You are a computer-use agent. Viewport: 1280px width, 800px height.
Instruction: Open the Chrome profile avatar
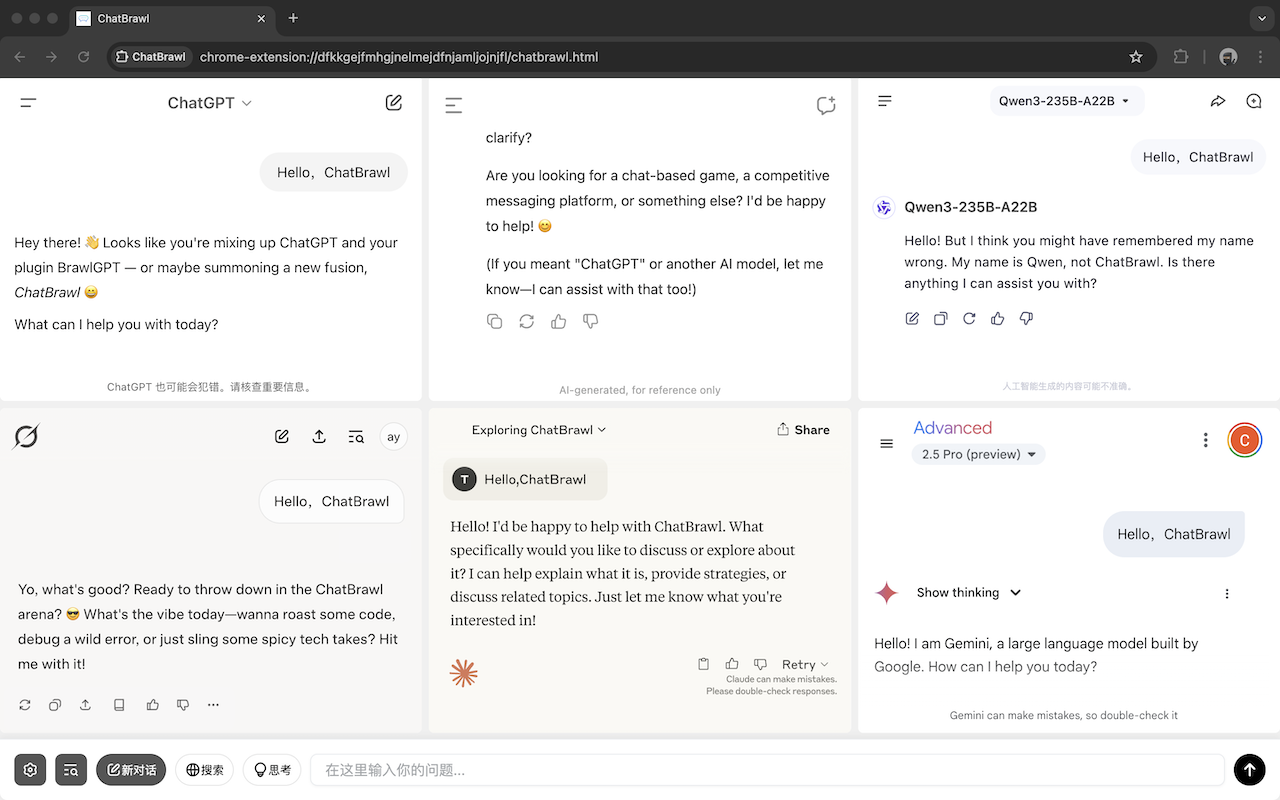point(1229,57)
